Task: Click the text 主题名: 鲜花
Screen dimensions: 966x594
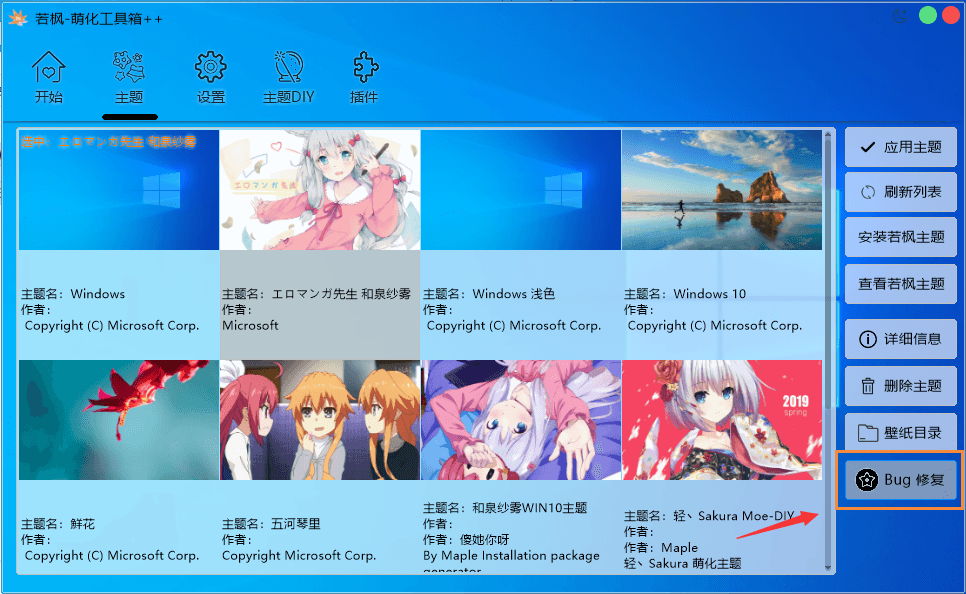Action: 58,524
